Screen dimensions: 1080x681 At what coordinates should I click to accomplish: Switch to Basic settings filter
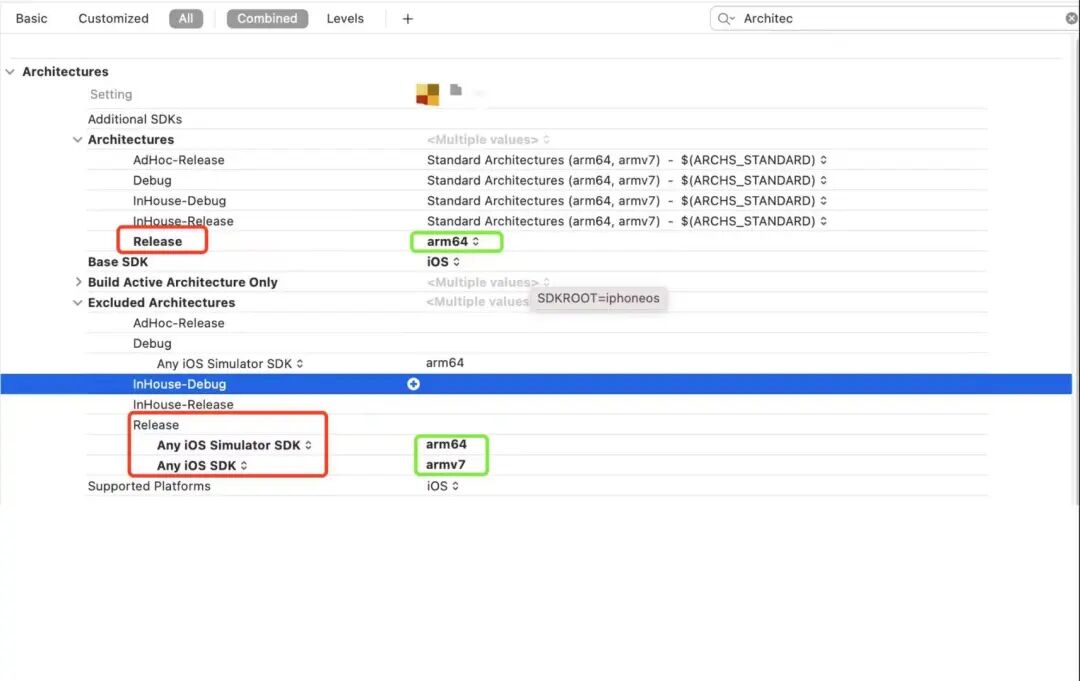coord(32,19)
